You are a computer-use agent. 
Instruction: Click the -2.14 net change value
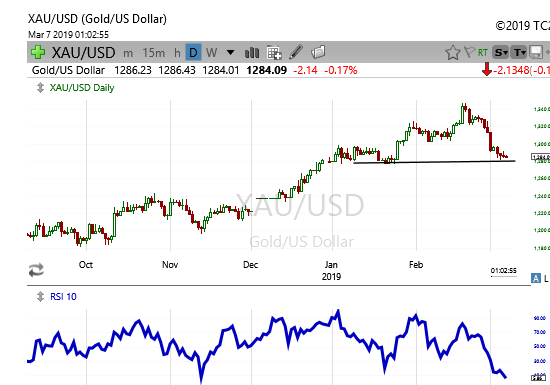[305, 70]
